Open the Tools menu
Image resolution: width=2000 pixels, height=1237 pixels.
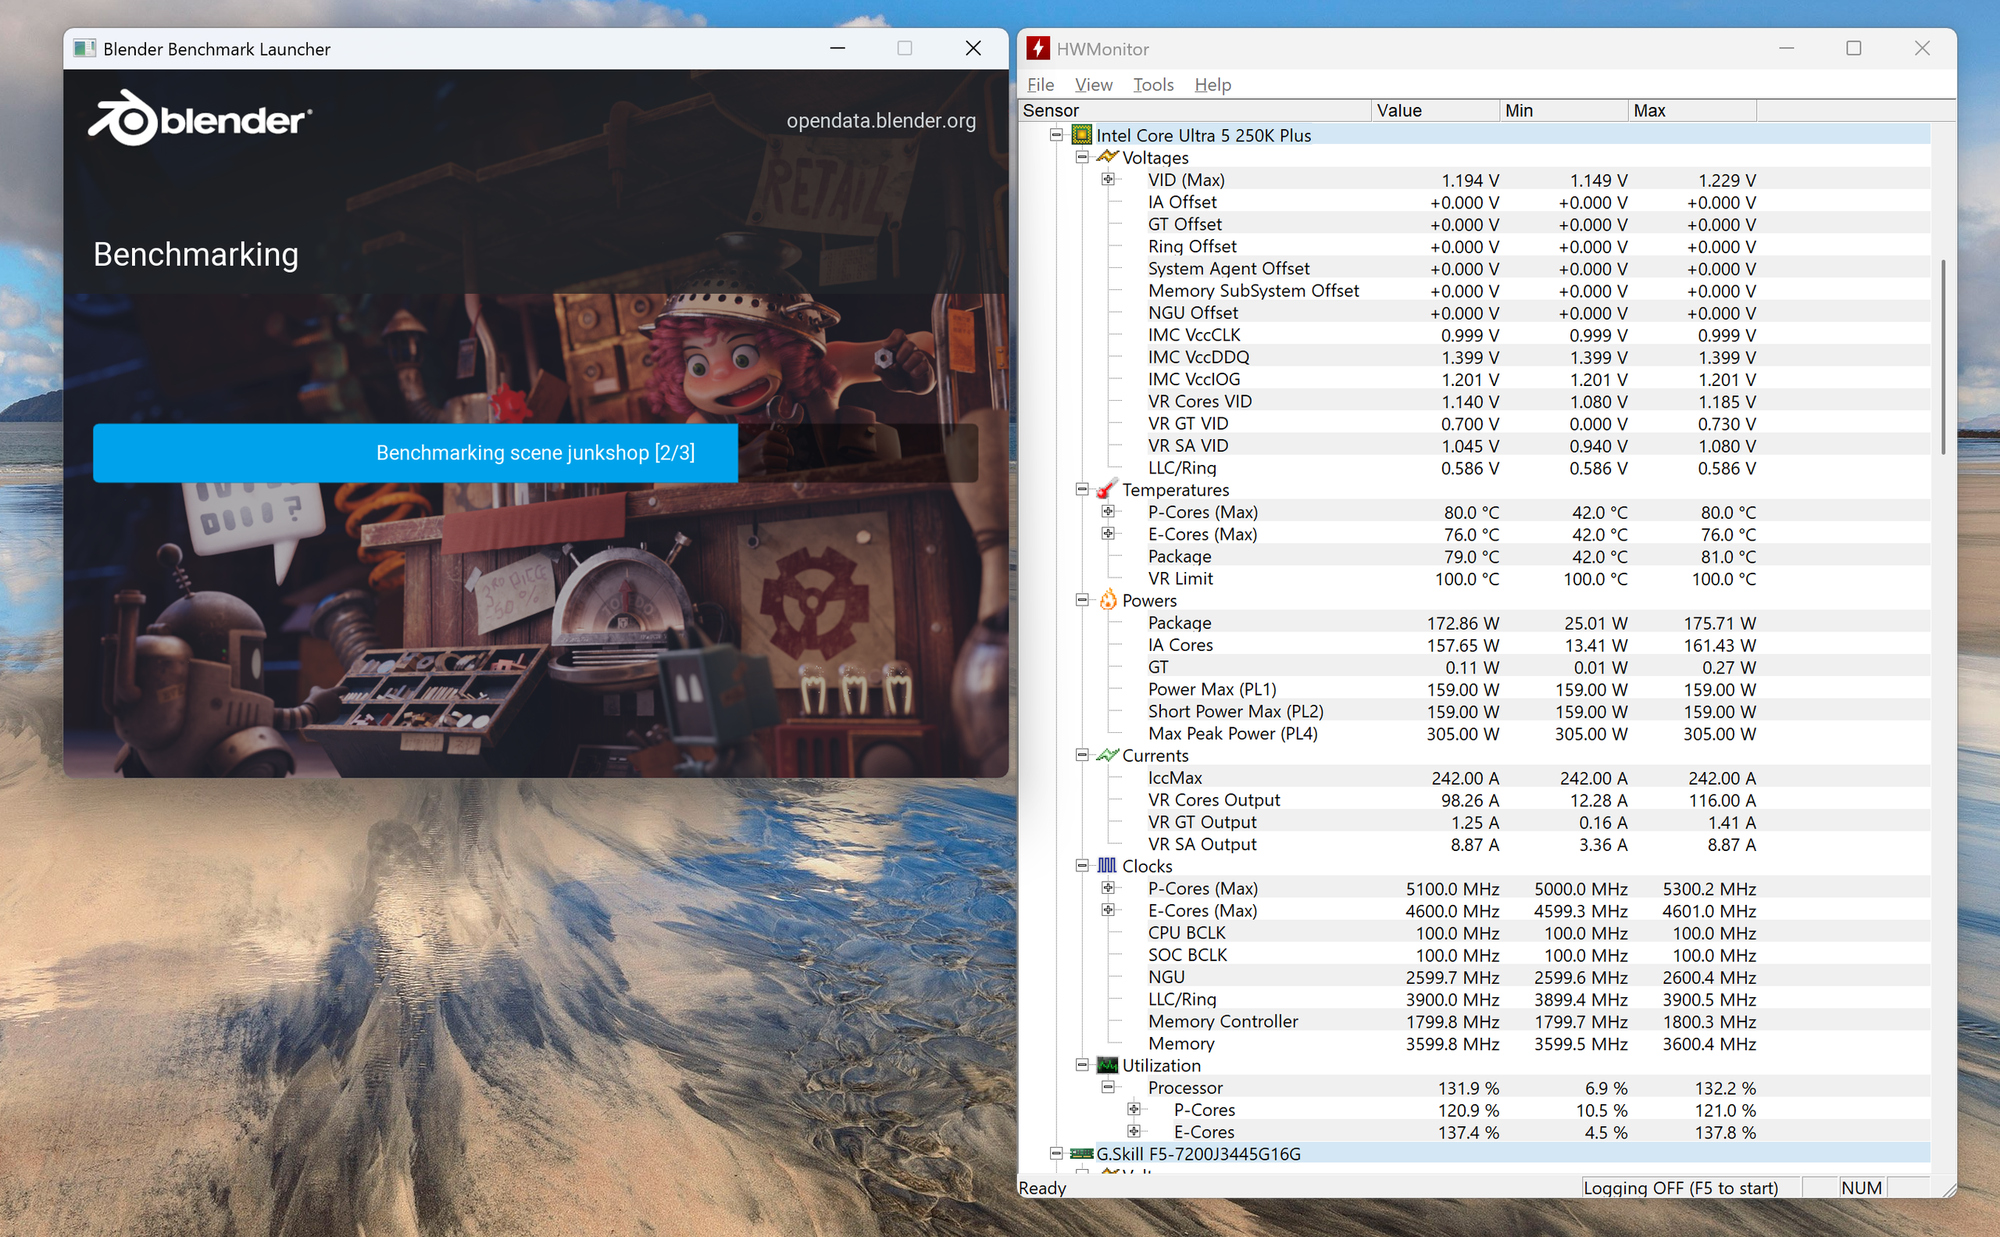click(1153, 85)
